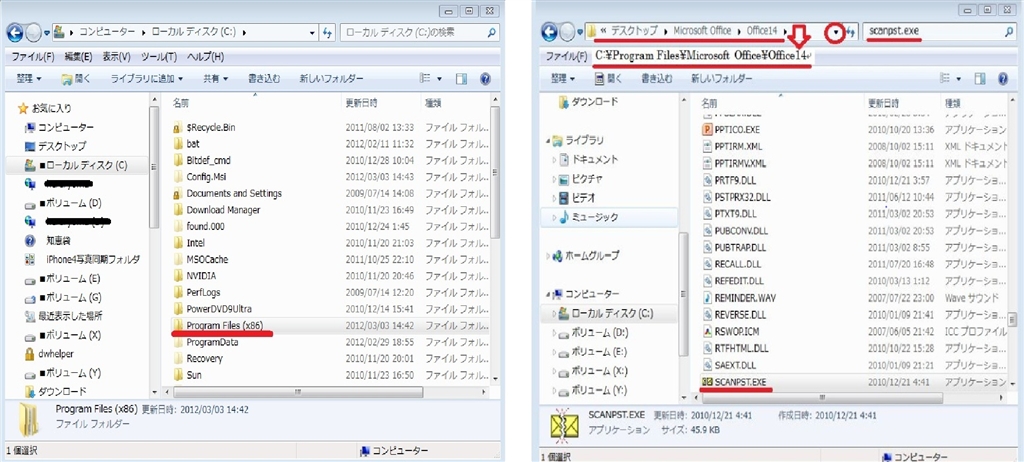
Task: Open the 整理 dropdown in right window
Action: point(562,78)
